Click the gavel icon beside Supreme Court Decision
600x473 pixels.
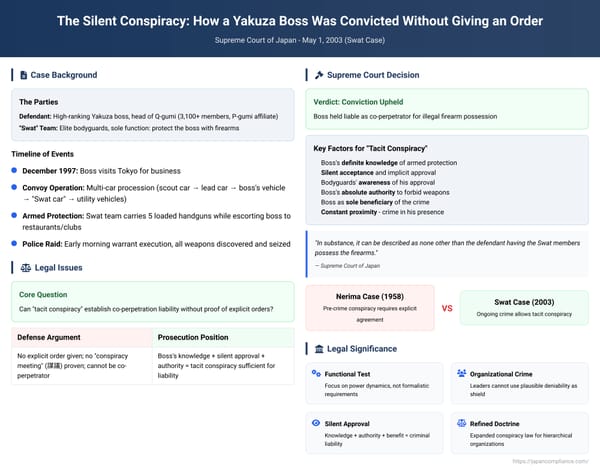(x=319, y=75)
